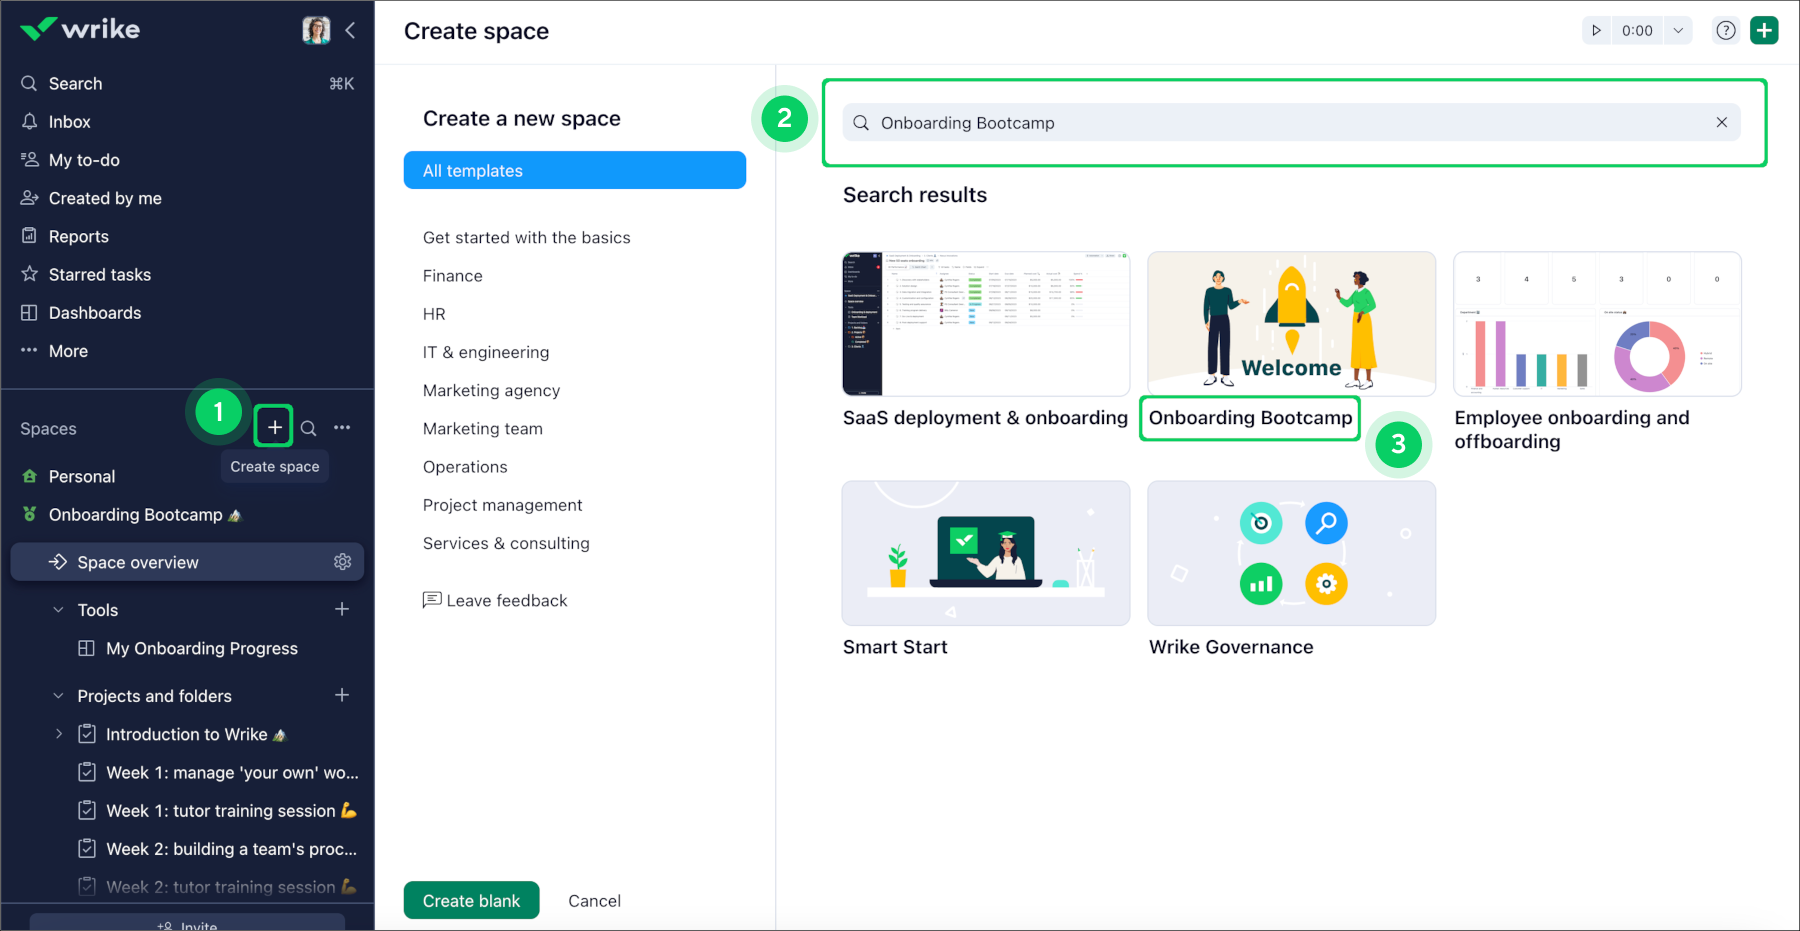The image size is (1800, 931).
Task: Expand the Introduction to Wrike folder
Action: 58,734
